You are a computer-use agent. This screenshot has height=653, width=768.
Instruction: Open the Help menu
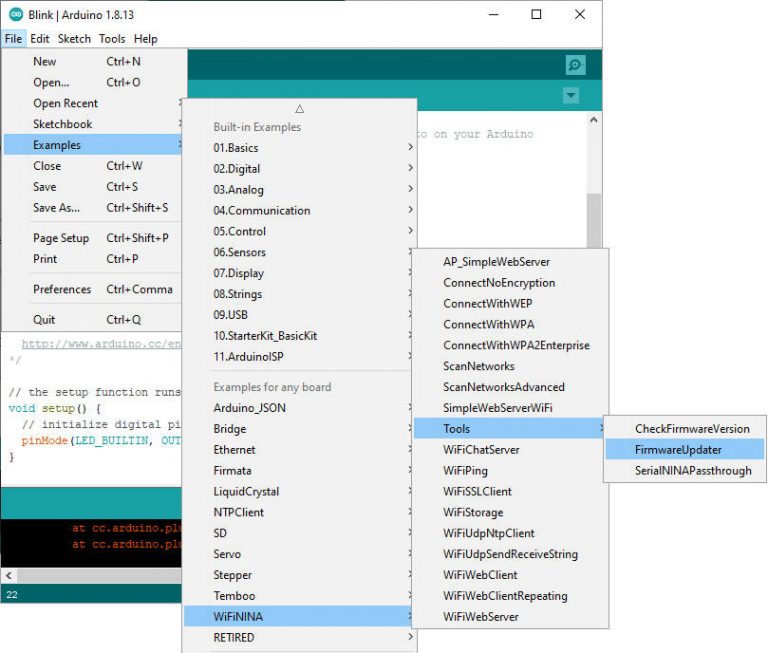pyautogui.click(x=145, y=39)
